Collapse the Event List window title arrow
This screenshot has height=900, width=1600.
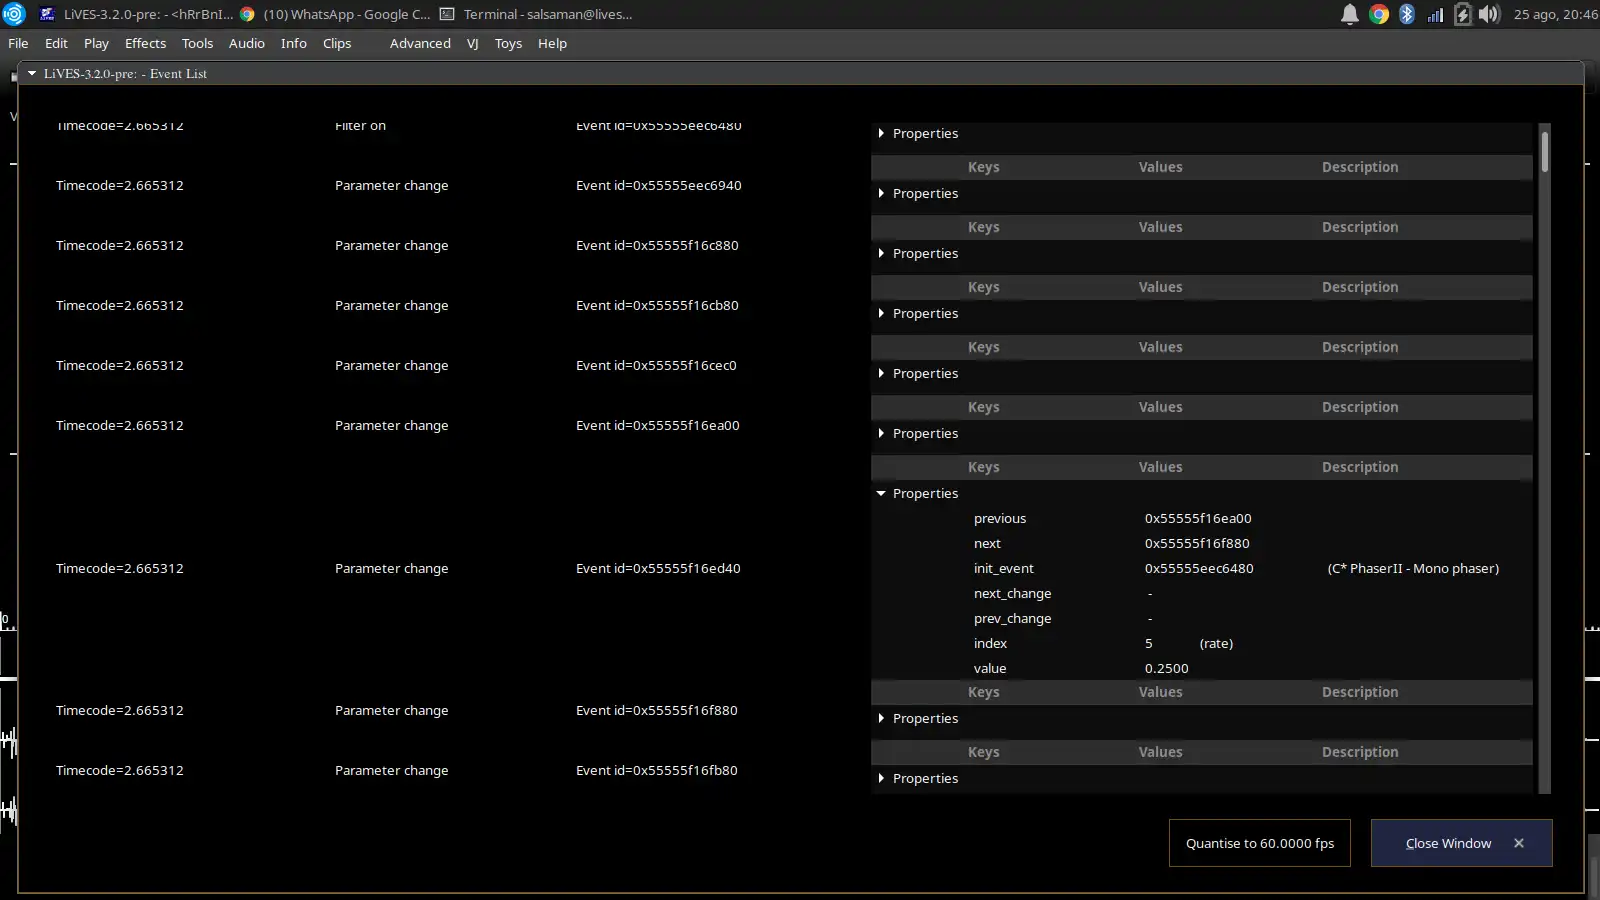coord(32,73)
